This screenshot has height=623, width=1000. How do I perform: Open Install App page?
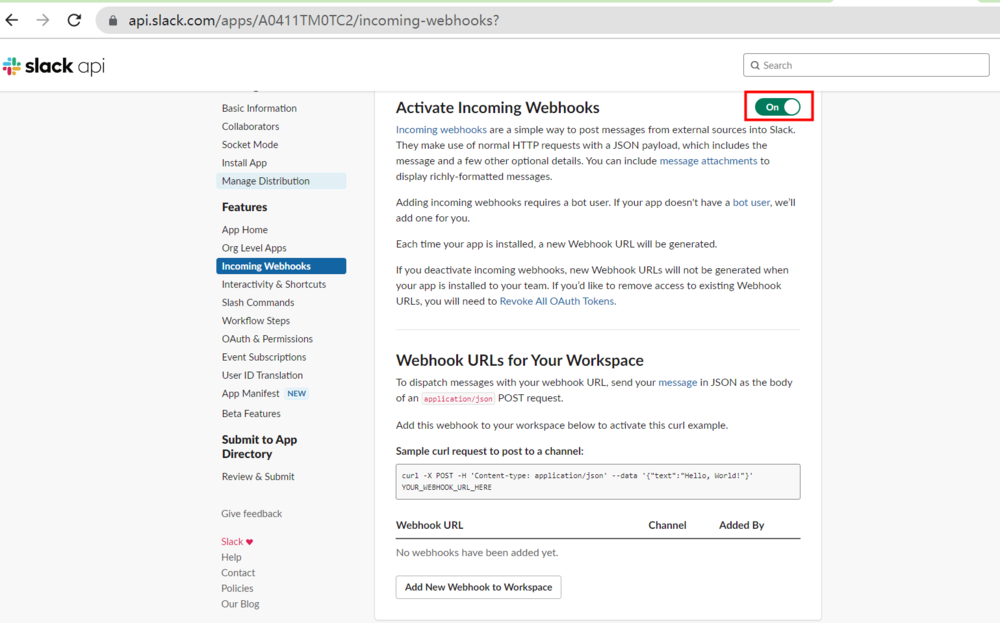pyautogui.click(x=244, y=163)
